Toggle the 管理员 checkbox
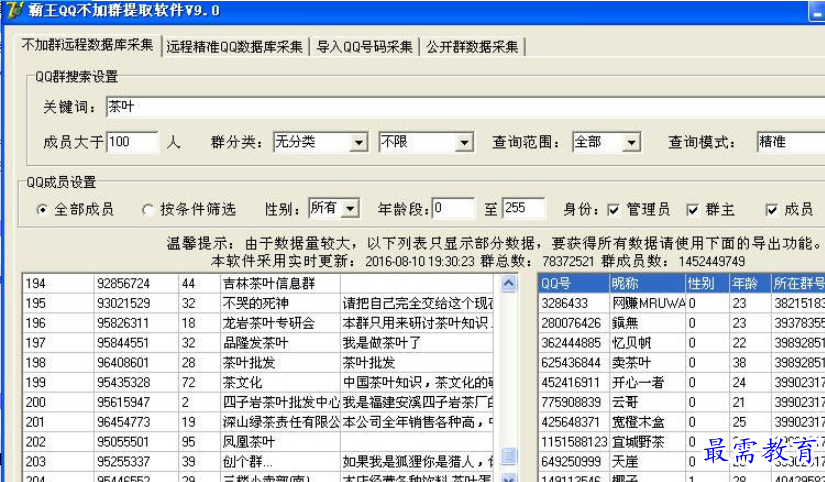The width and height of the screenshot is (825, 482). [x=613, y=210]
